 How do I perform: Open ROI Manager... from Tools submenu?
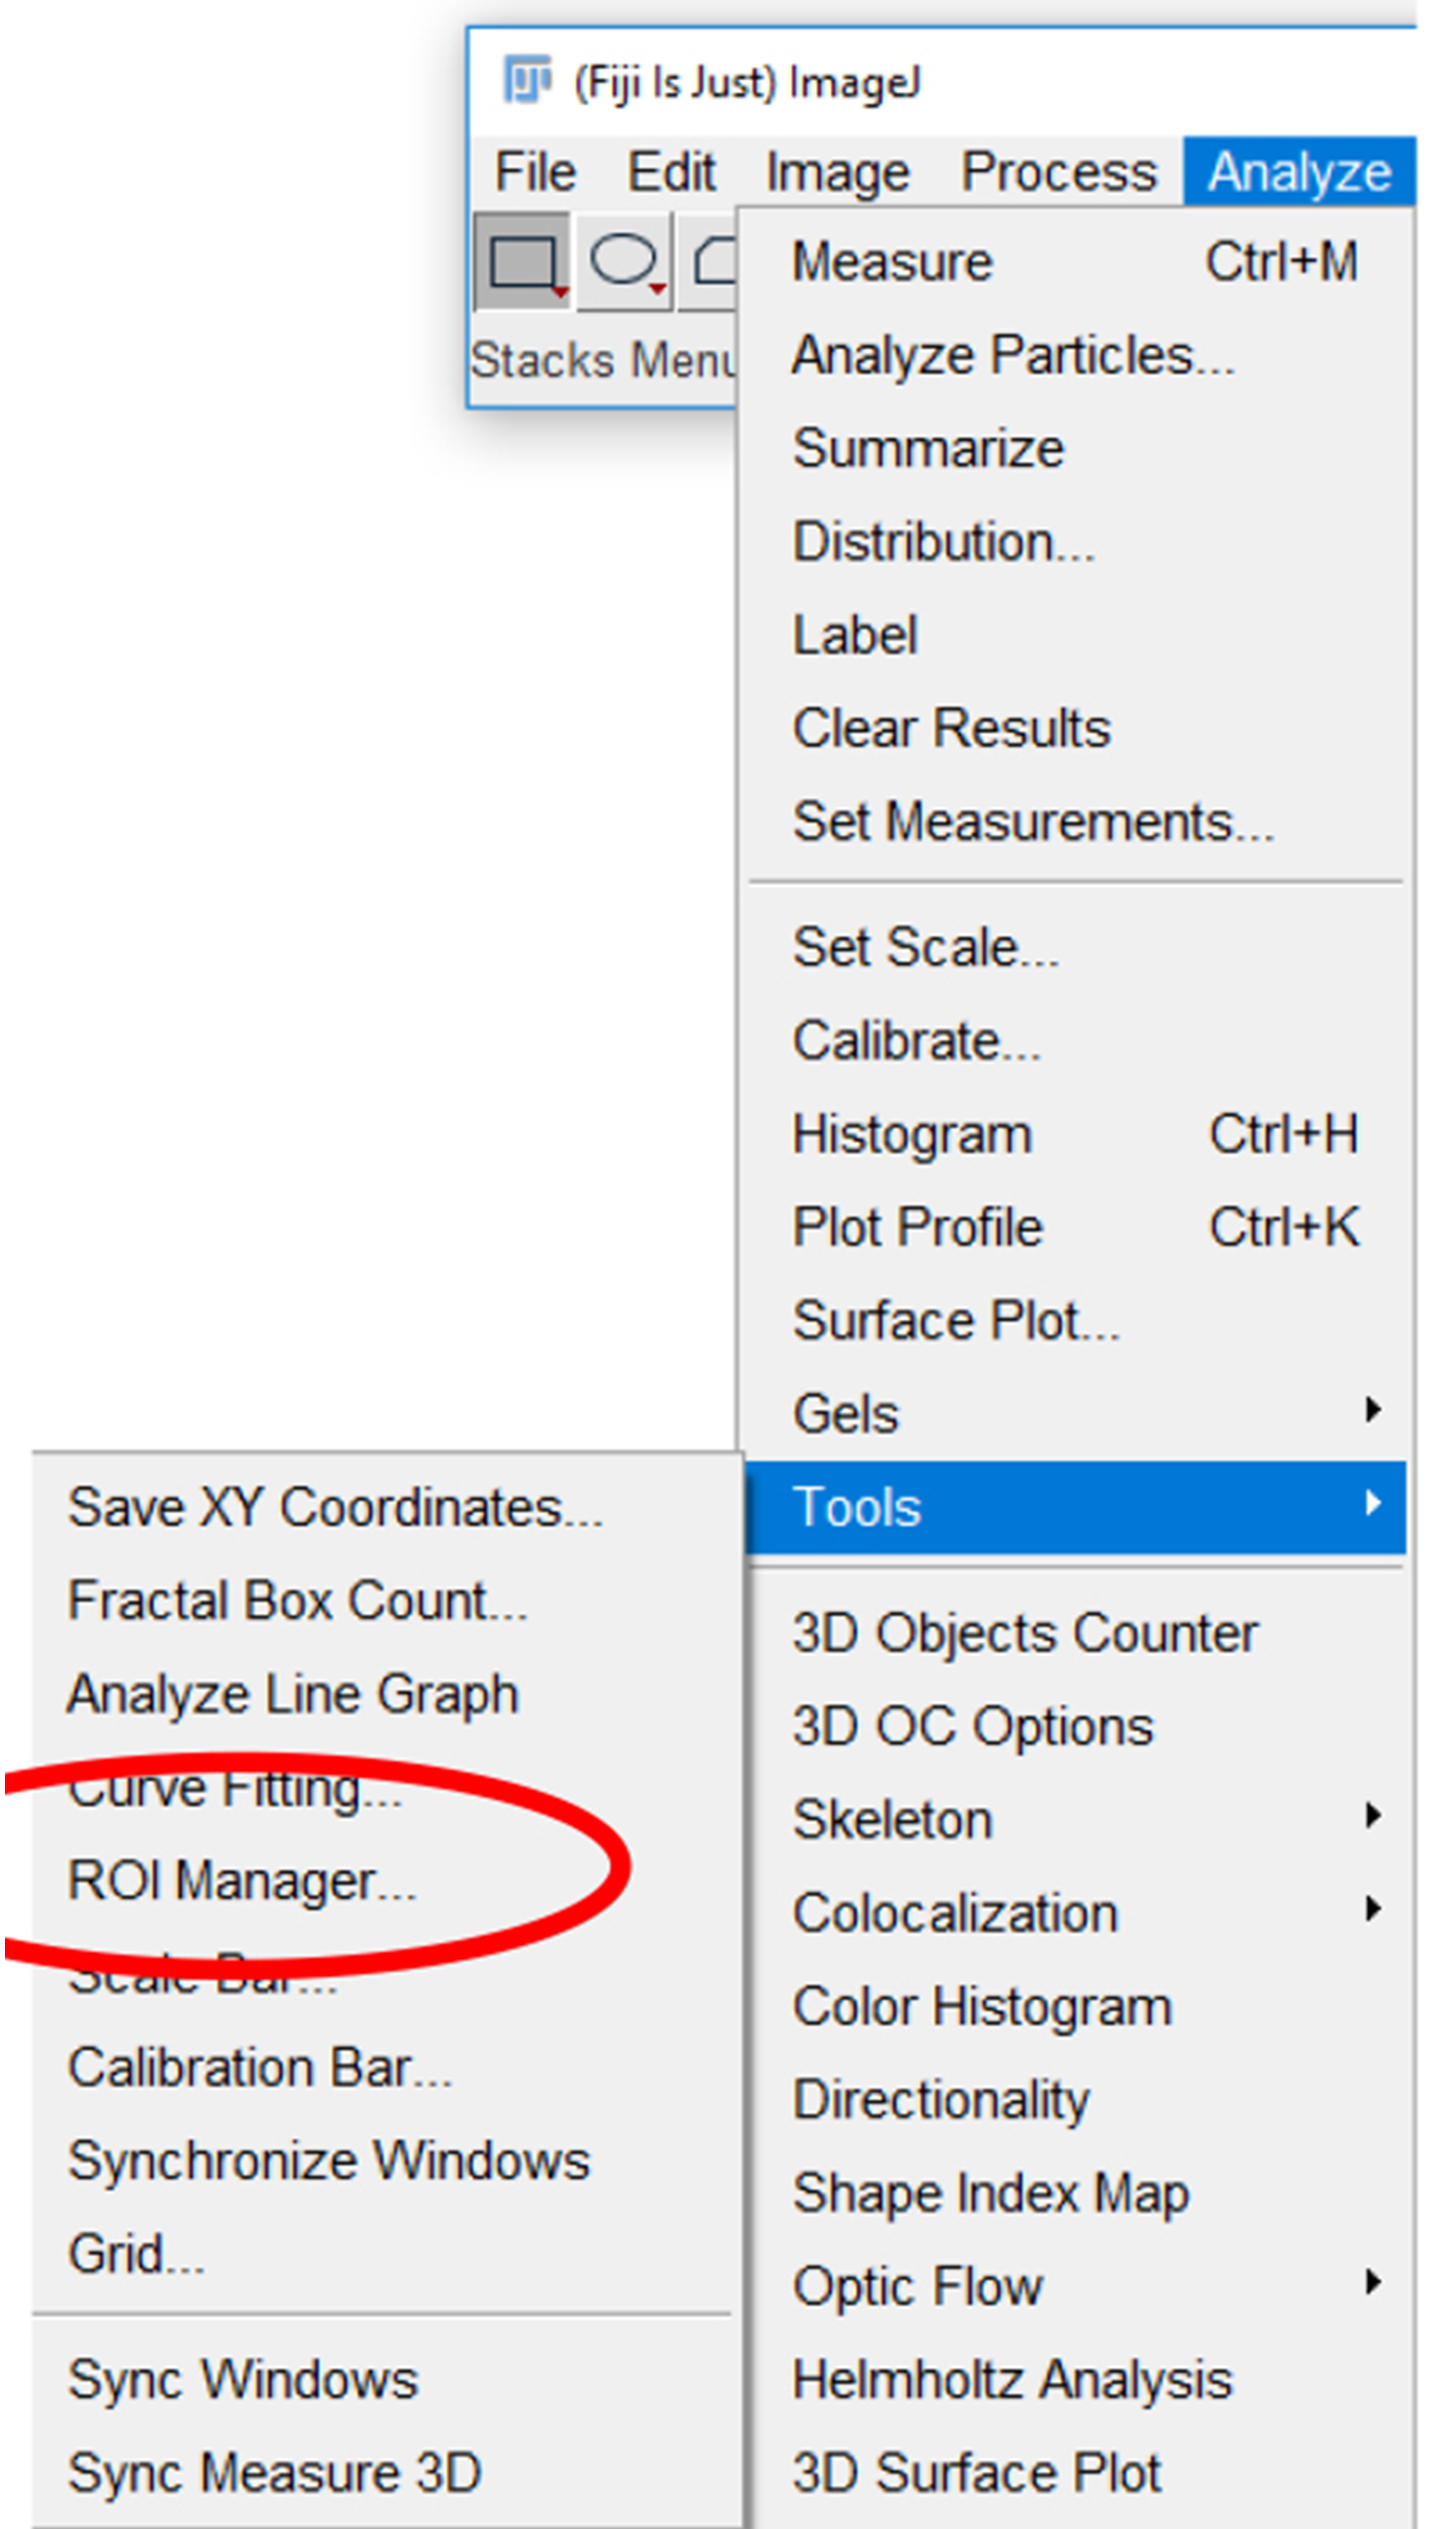(385, 1880)
